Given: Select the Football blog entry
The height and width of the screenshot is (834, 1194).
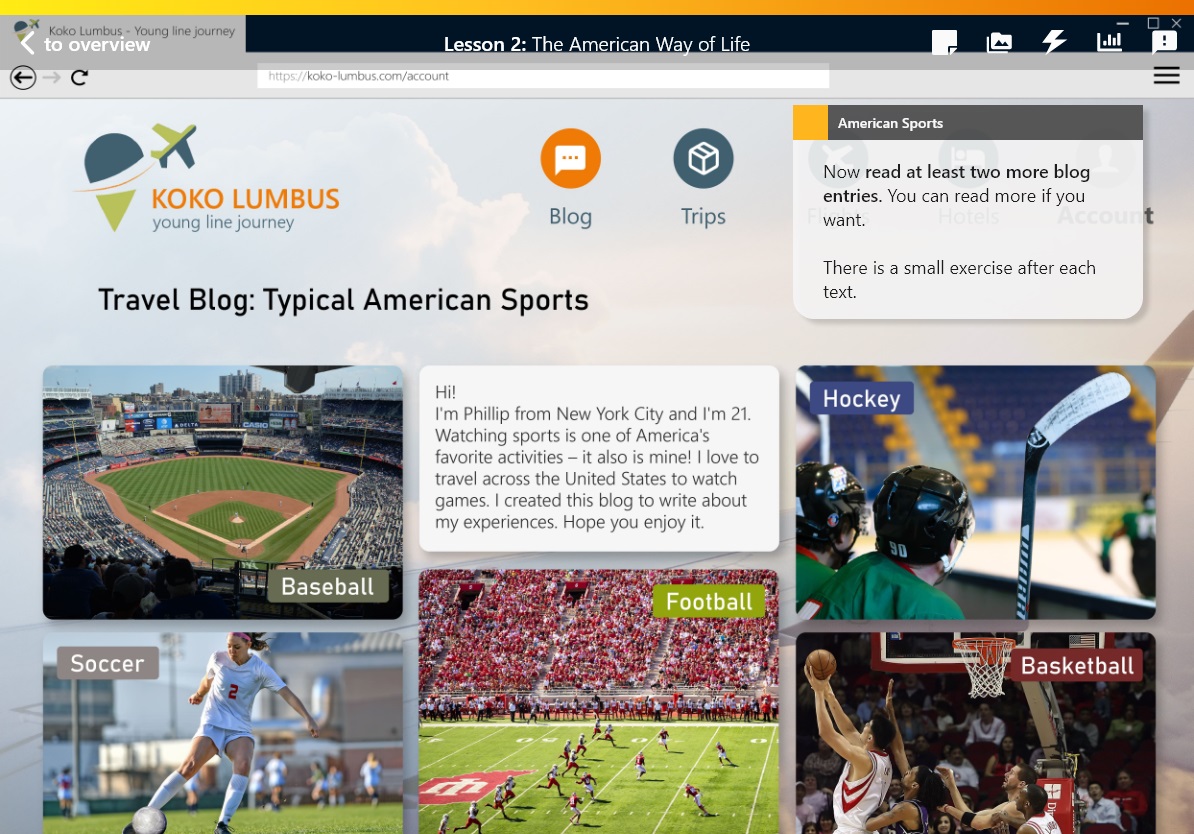Looking at the screenshot, I should click(x=598, y=700).
